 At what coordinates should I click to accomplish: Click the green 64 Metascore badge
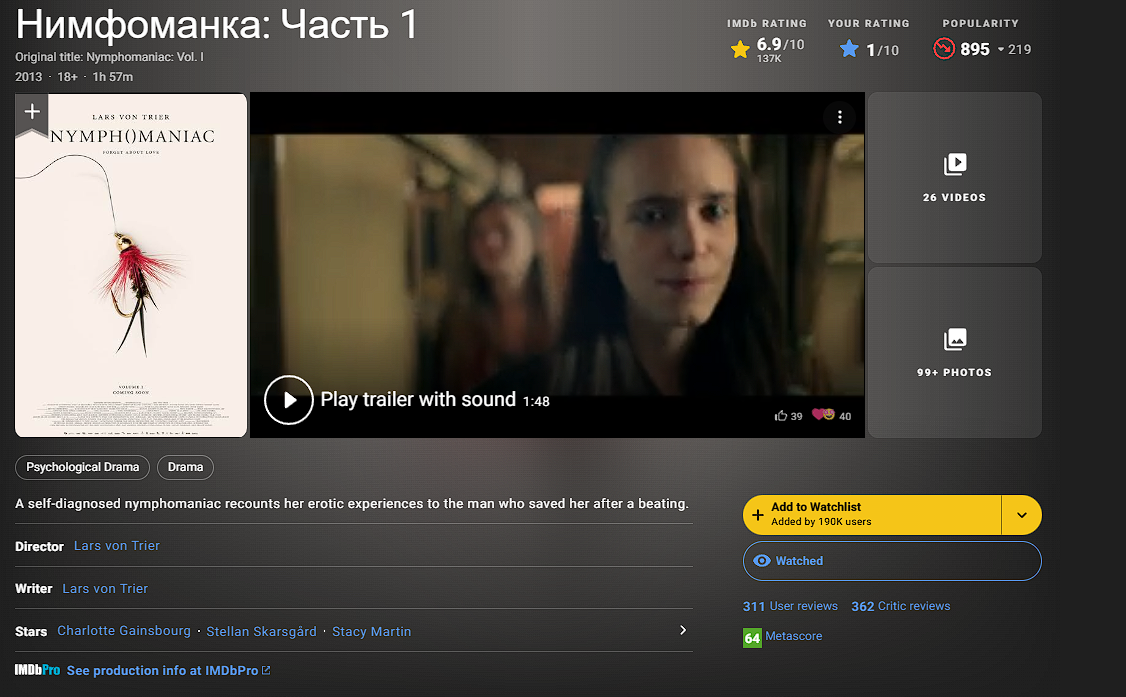752,637
